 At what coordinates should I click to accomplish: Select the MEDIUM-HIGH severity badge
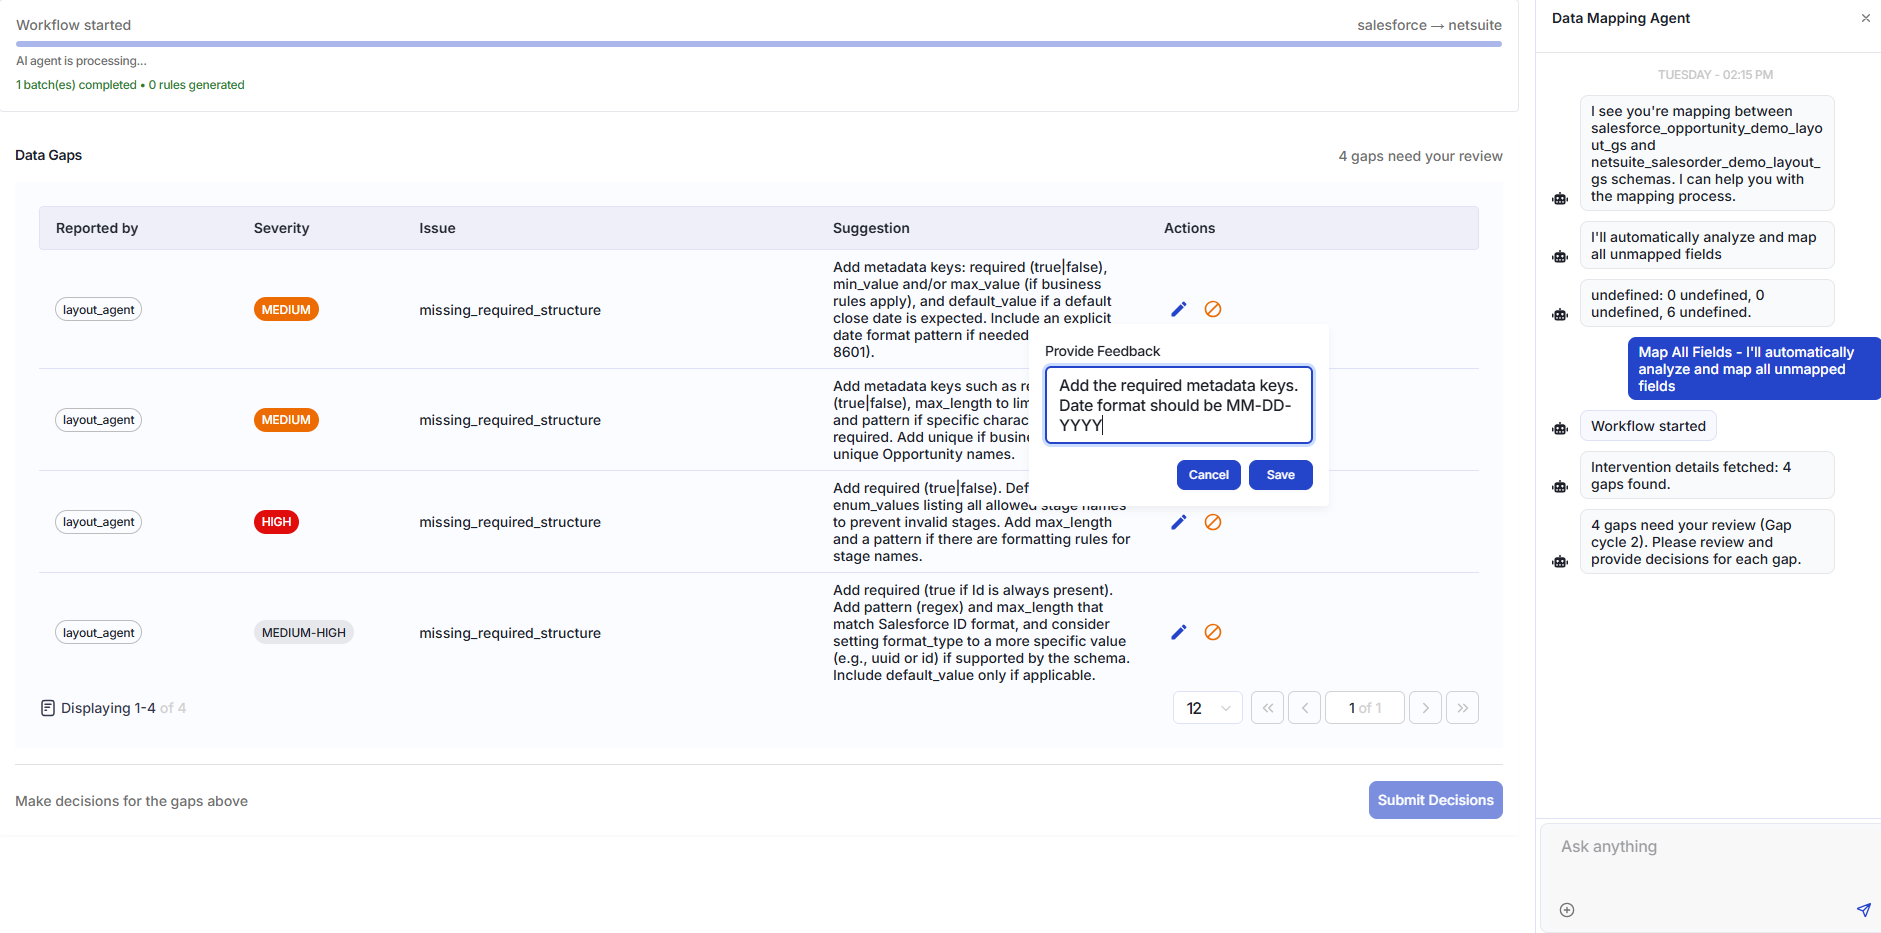(x=304, y=633)
